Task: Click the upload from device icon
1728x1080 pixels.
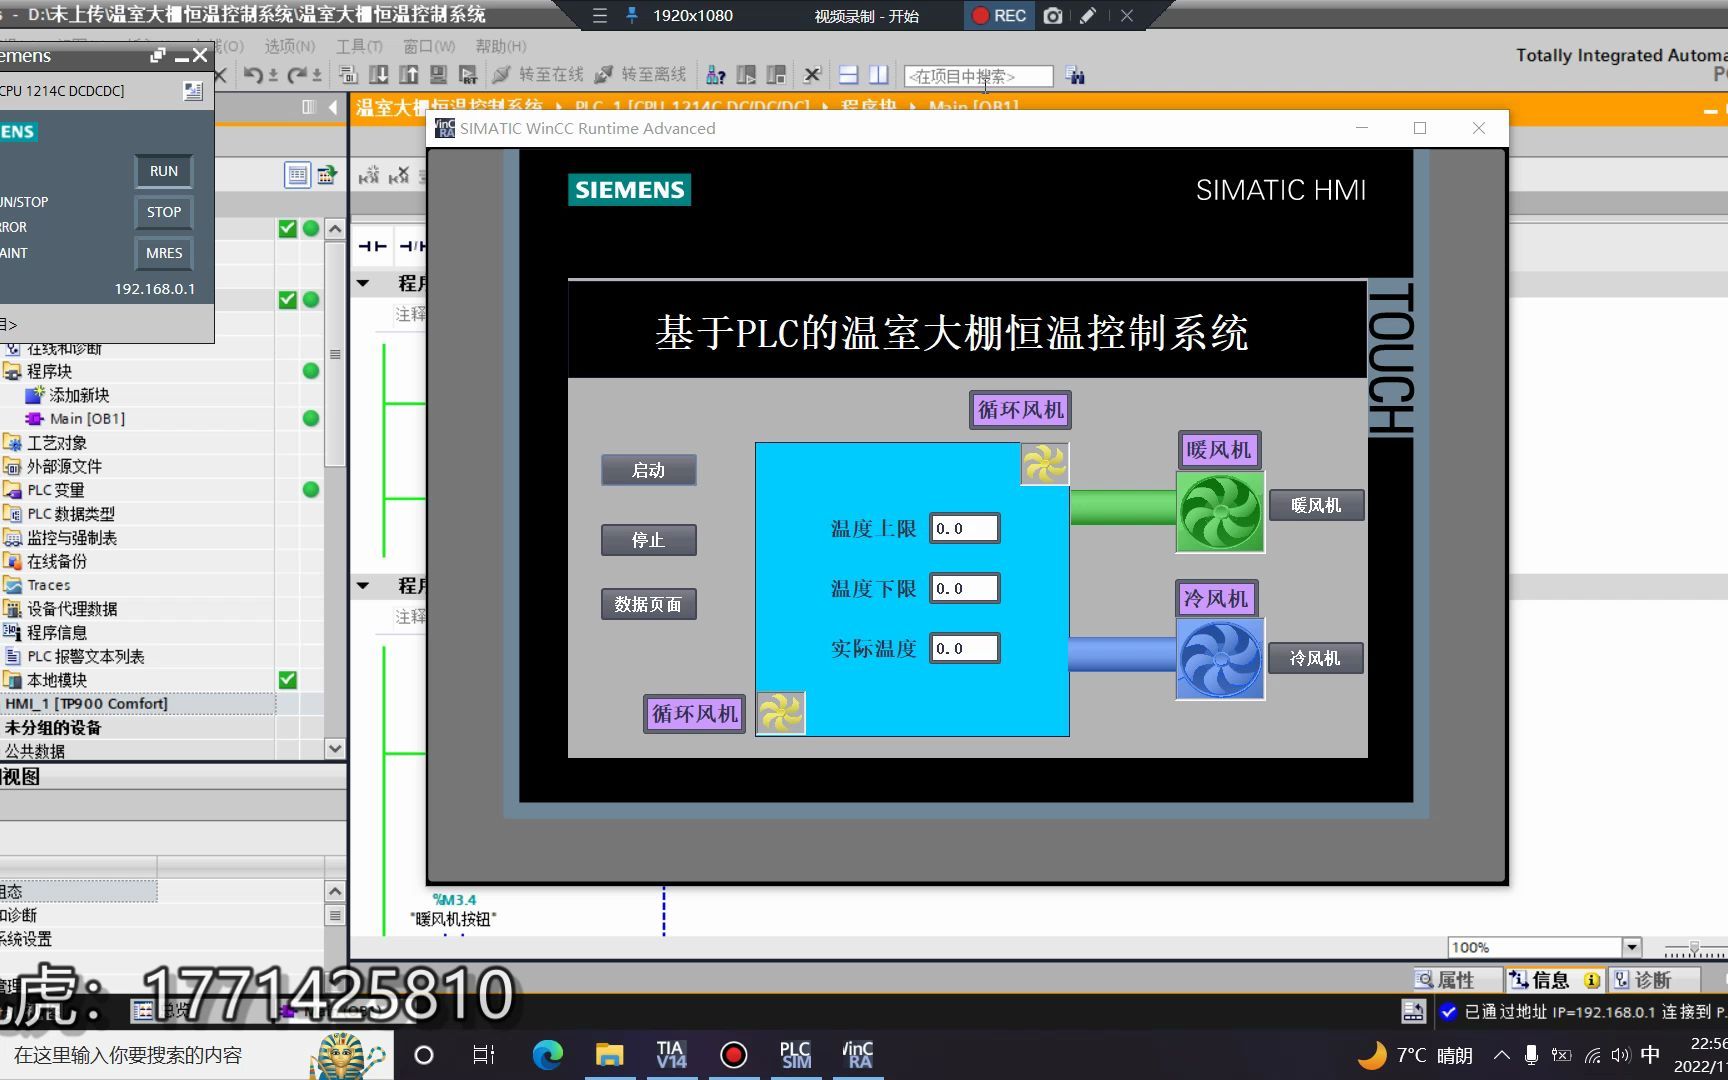Action: [x=409, y=75]
